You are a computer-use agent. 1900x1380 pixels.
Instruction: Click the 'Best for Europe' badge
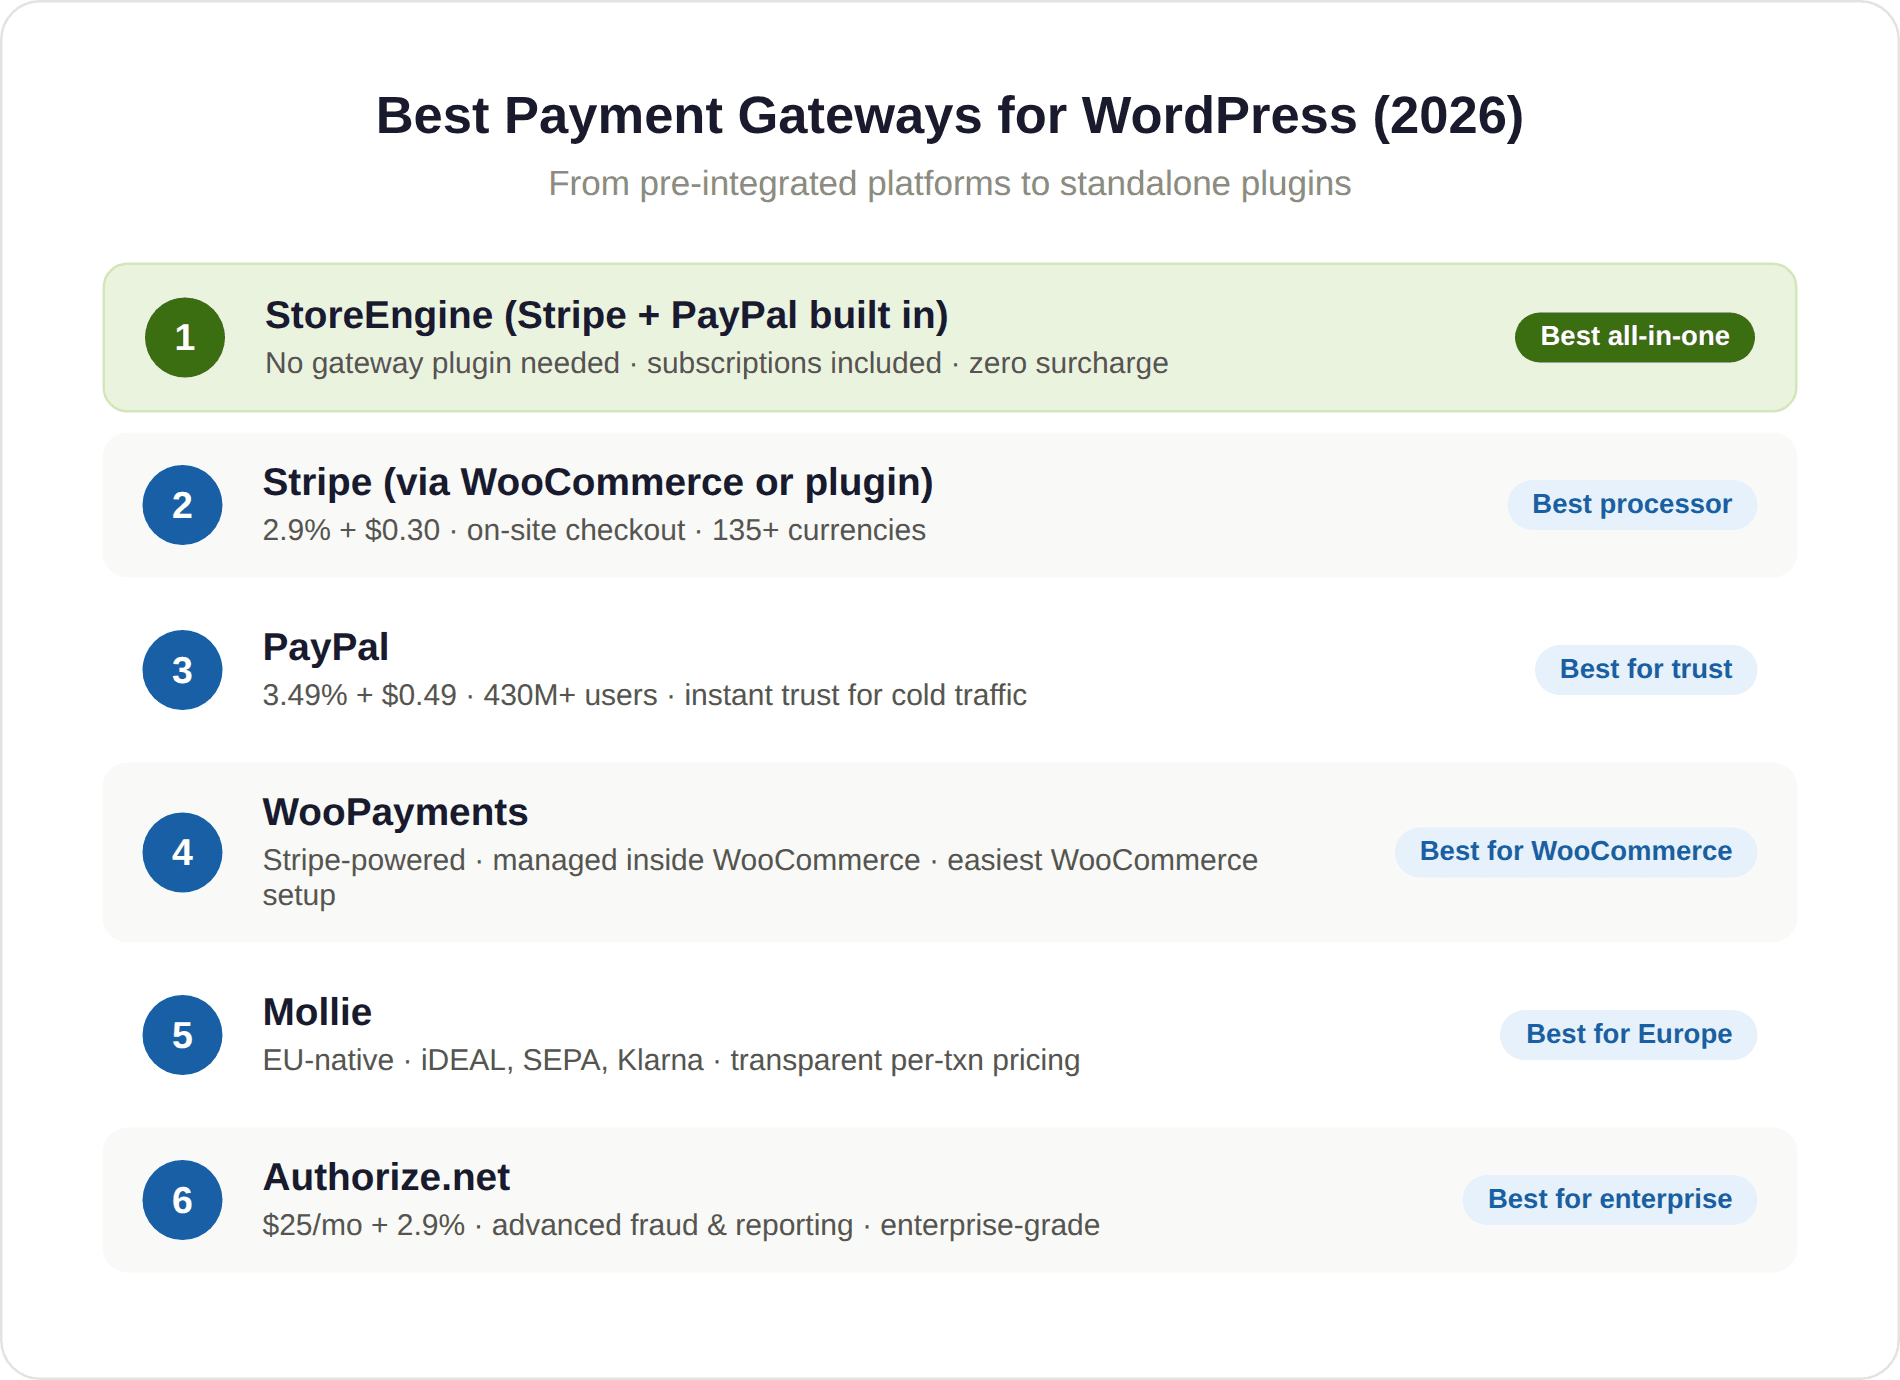1629,1035
